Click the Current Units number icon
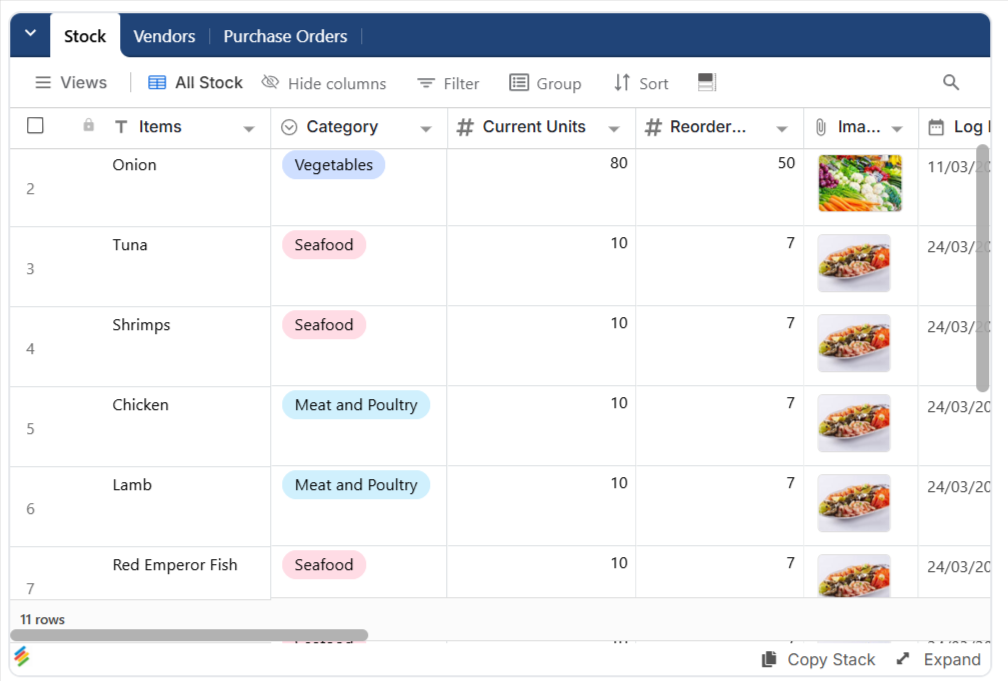The height and width of the screenshot is (681, 1008). [x=465, y=127]
